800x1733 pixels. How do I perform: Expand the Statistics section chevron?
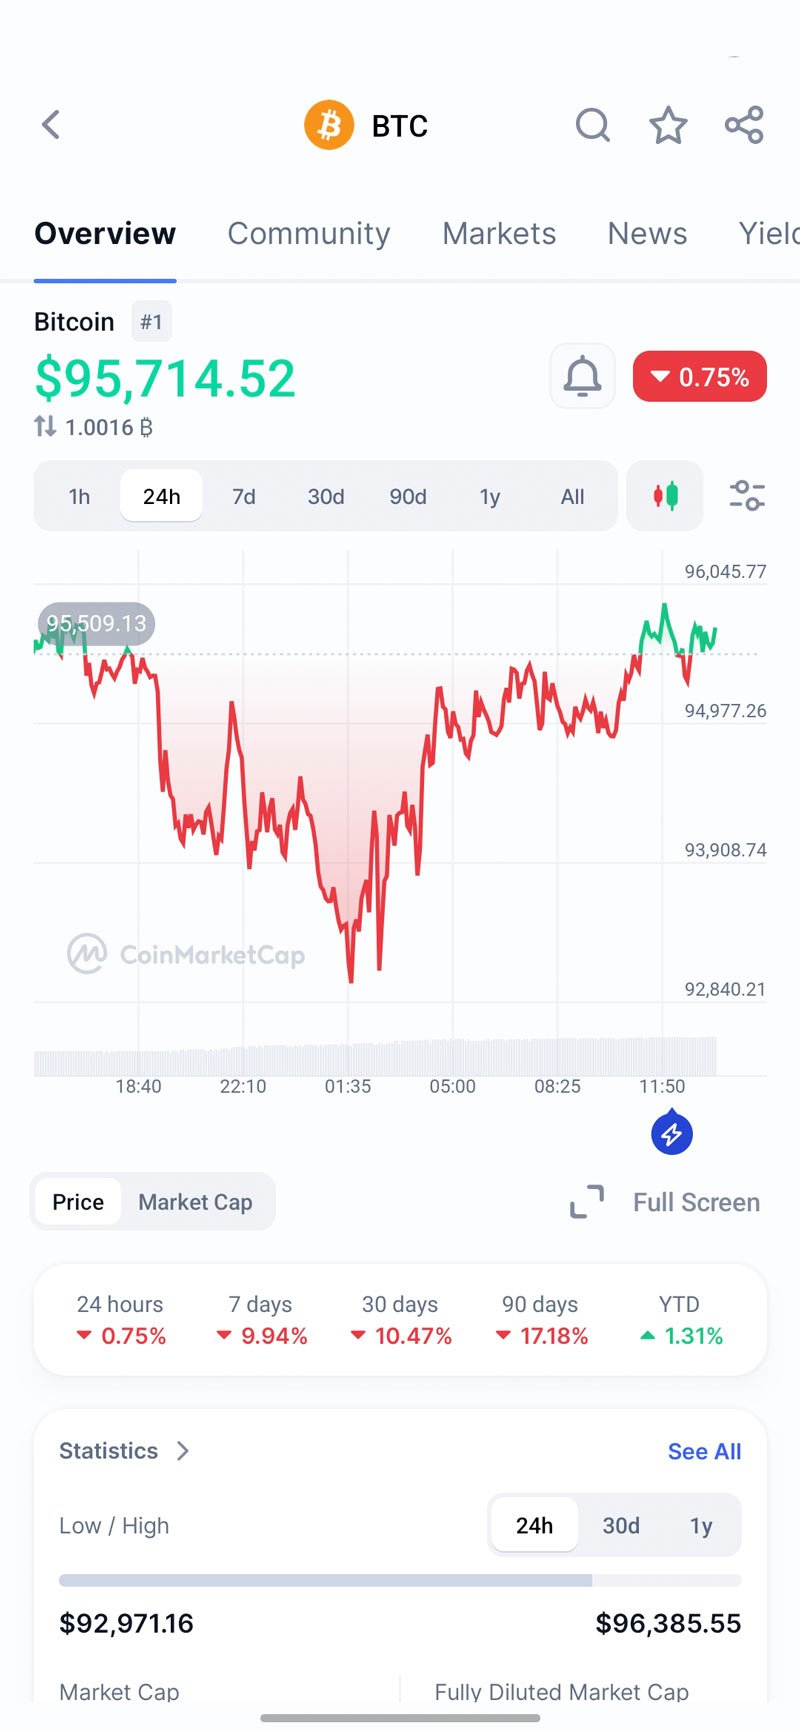[x=183, y=1451]
